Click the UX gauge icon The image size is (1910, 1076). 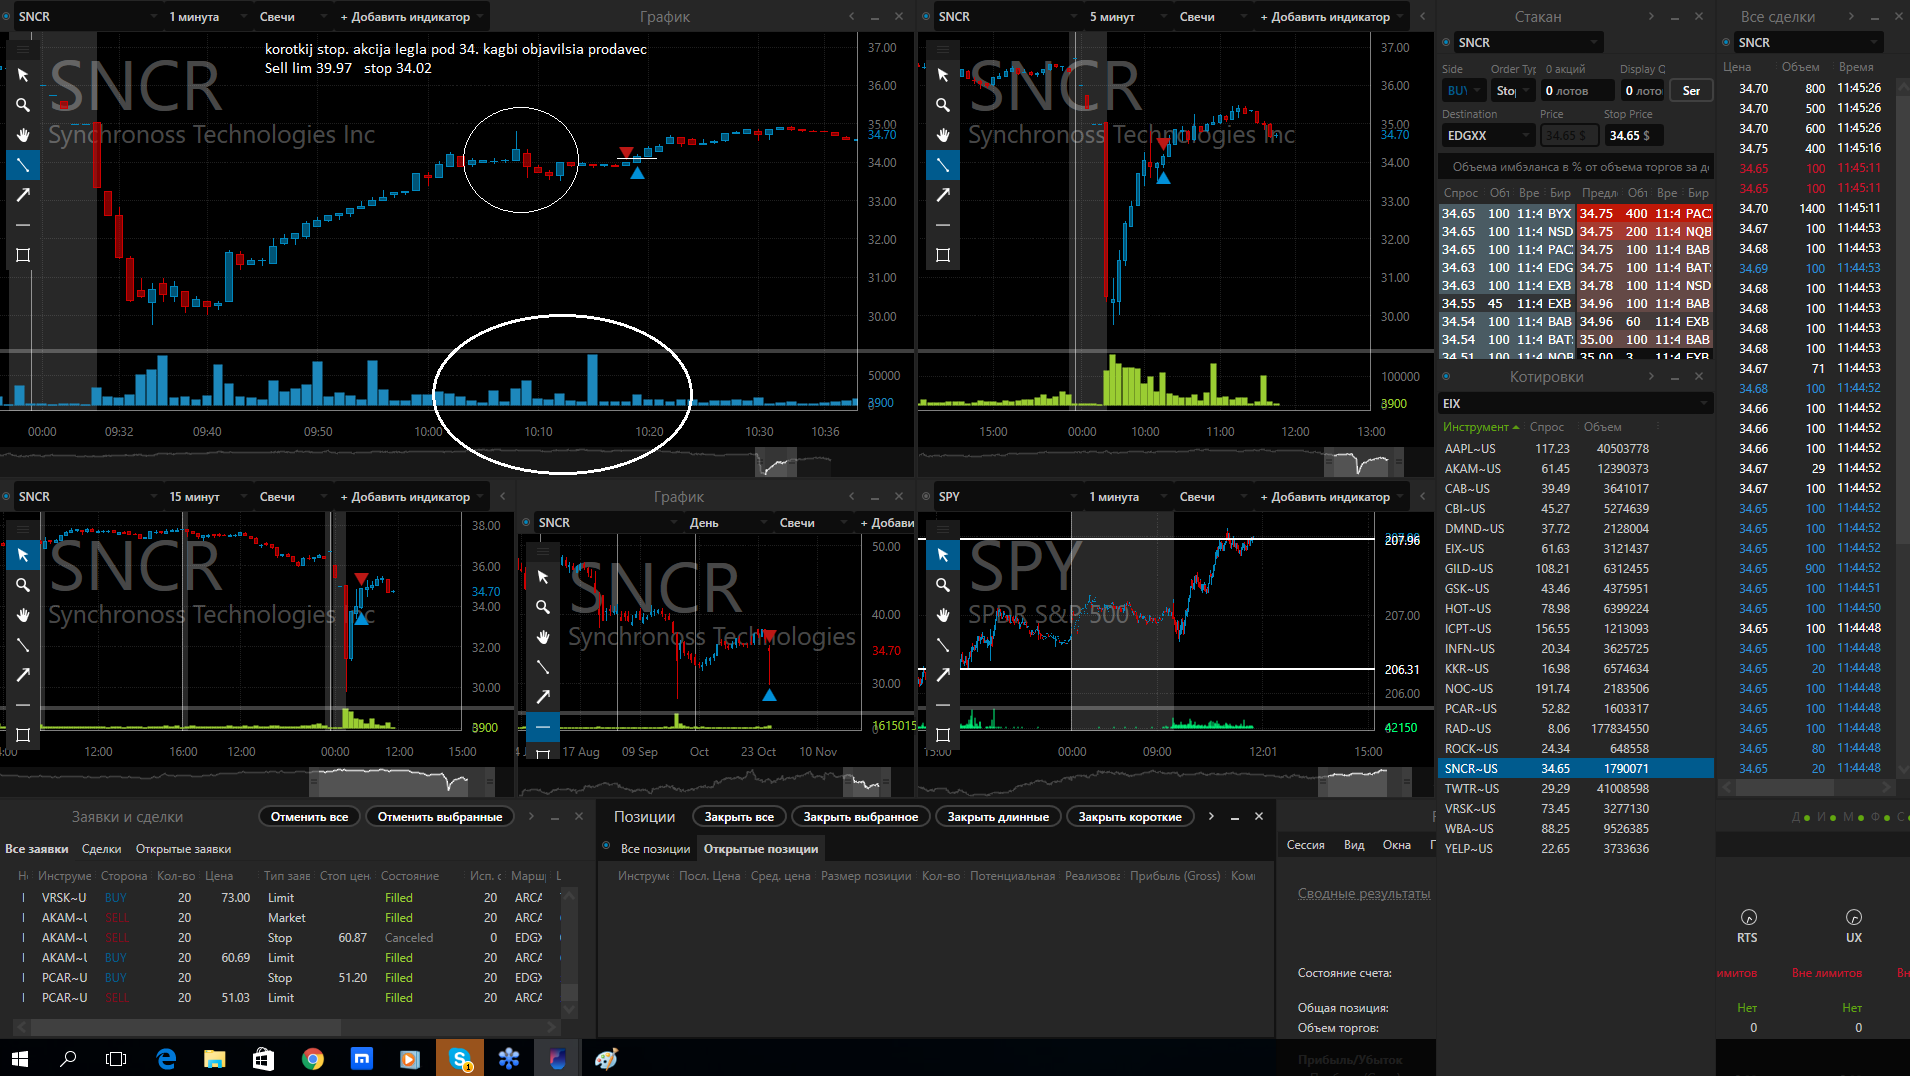click(x=1854, y=917)
